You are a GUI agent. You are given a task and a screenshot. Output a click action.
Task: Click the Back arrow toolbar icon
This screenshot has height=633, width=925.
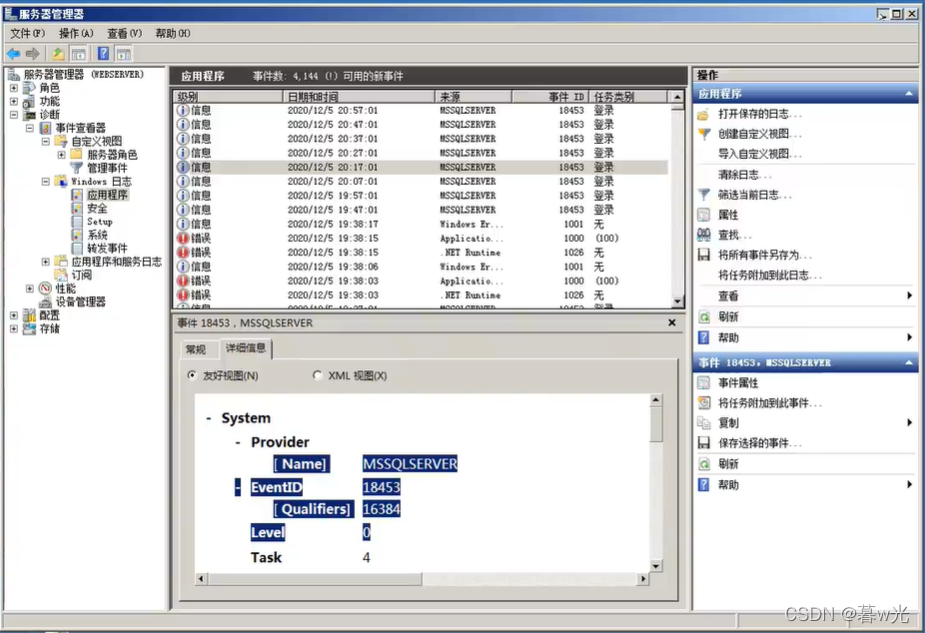tap(14, 54)
